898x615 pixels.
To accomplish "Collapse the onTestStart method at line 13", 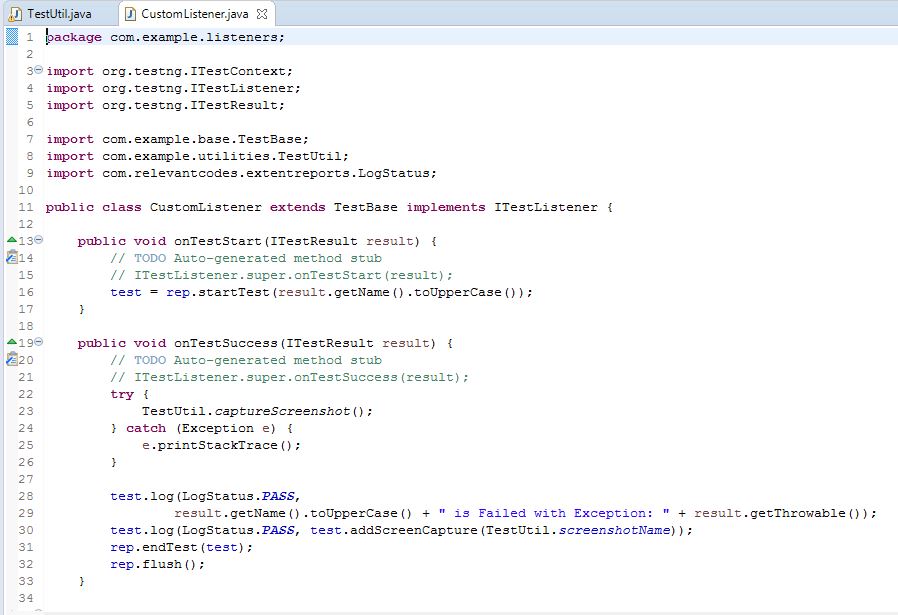I will coord(37,240).
